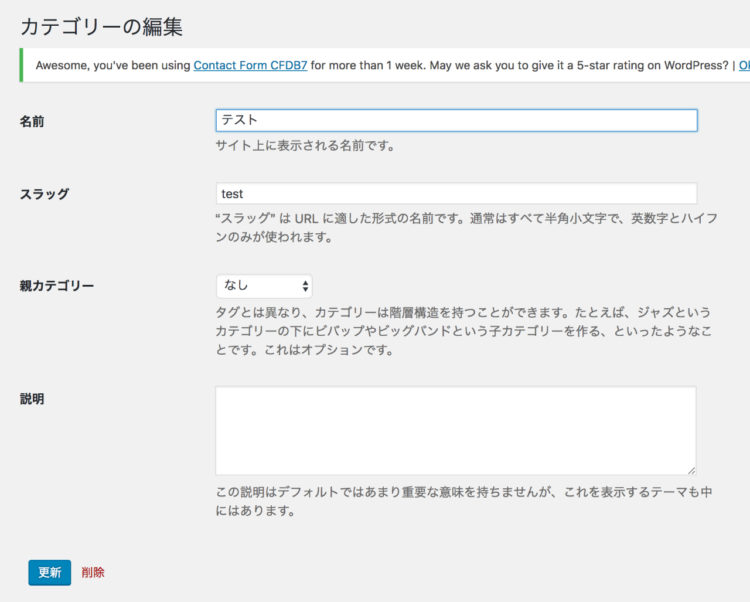Click the 5-star rating notice text
The height and width of the screenshot is (602, 750).
pyautogui.click(x=520, y=66)
